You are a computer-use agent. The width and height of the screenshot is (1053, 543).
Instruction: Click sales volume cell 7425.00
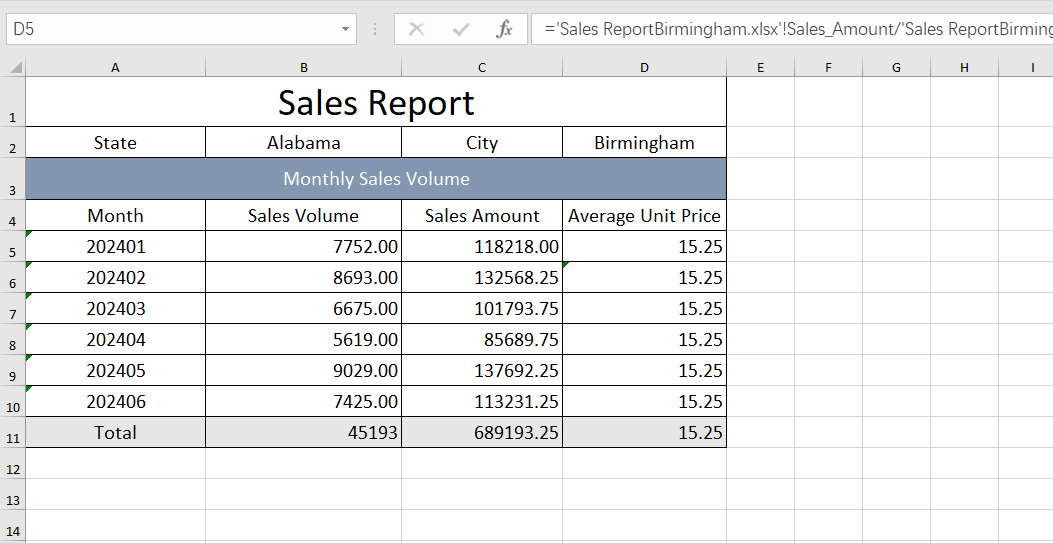(304, 401)
